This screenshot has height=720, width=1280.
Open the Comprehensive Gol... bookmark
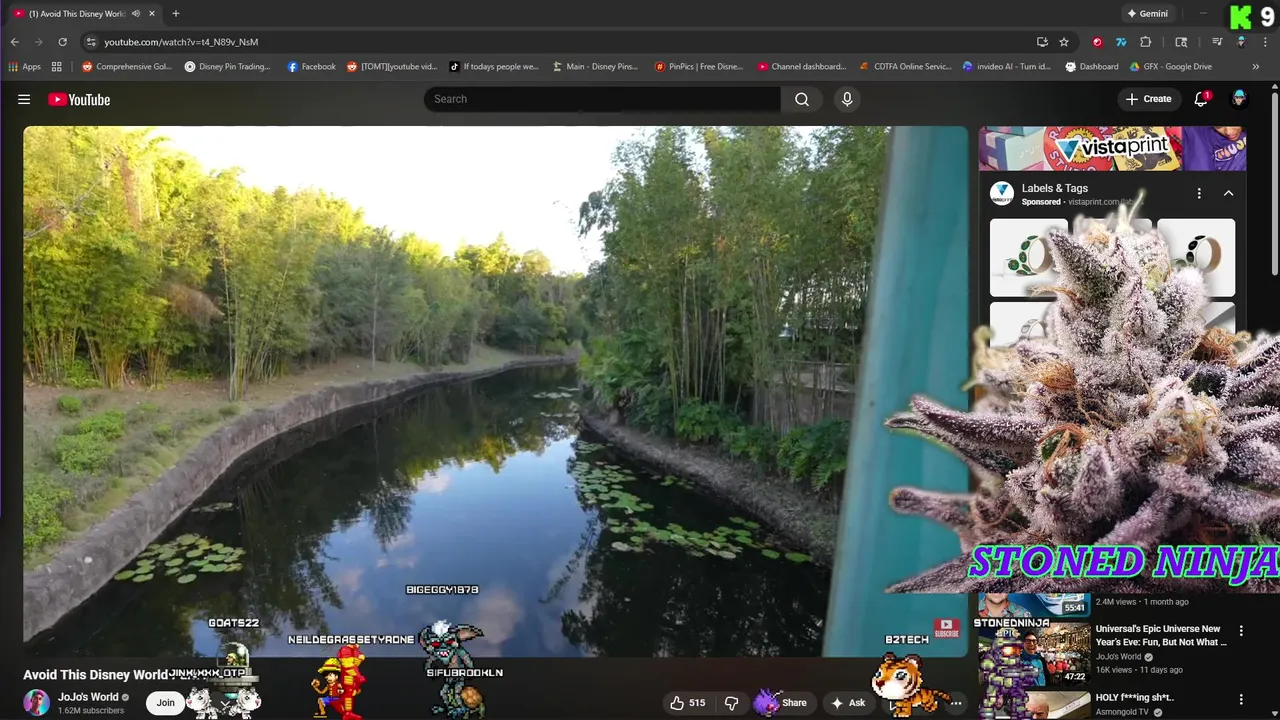[x=127, y=67]
